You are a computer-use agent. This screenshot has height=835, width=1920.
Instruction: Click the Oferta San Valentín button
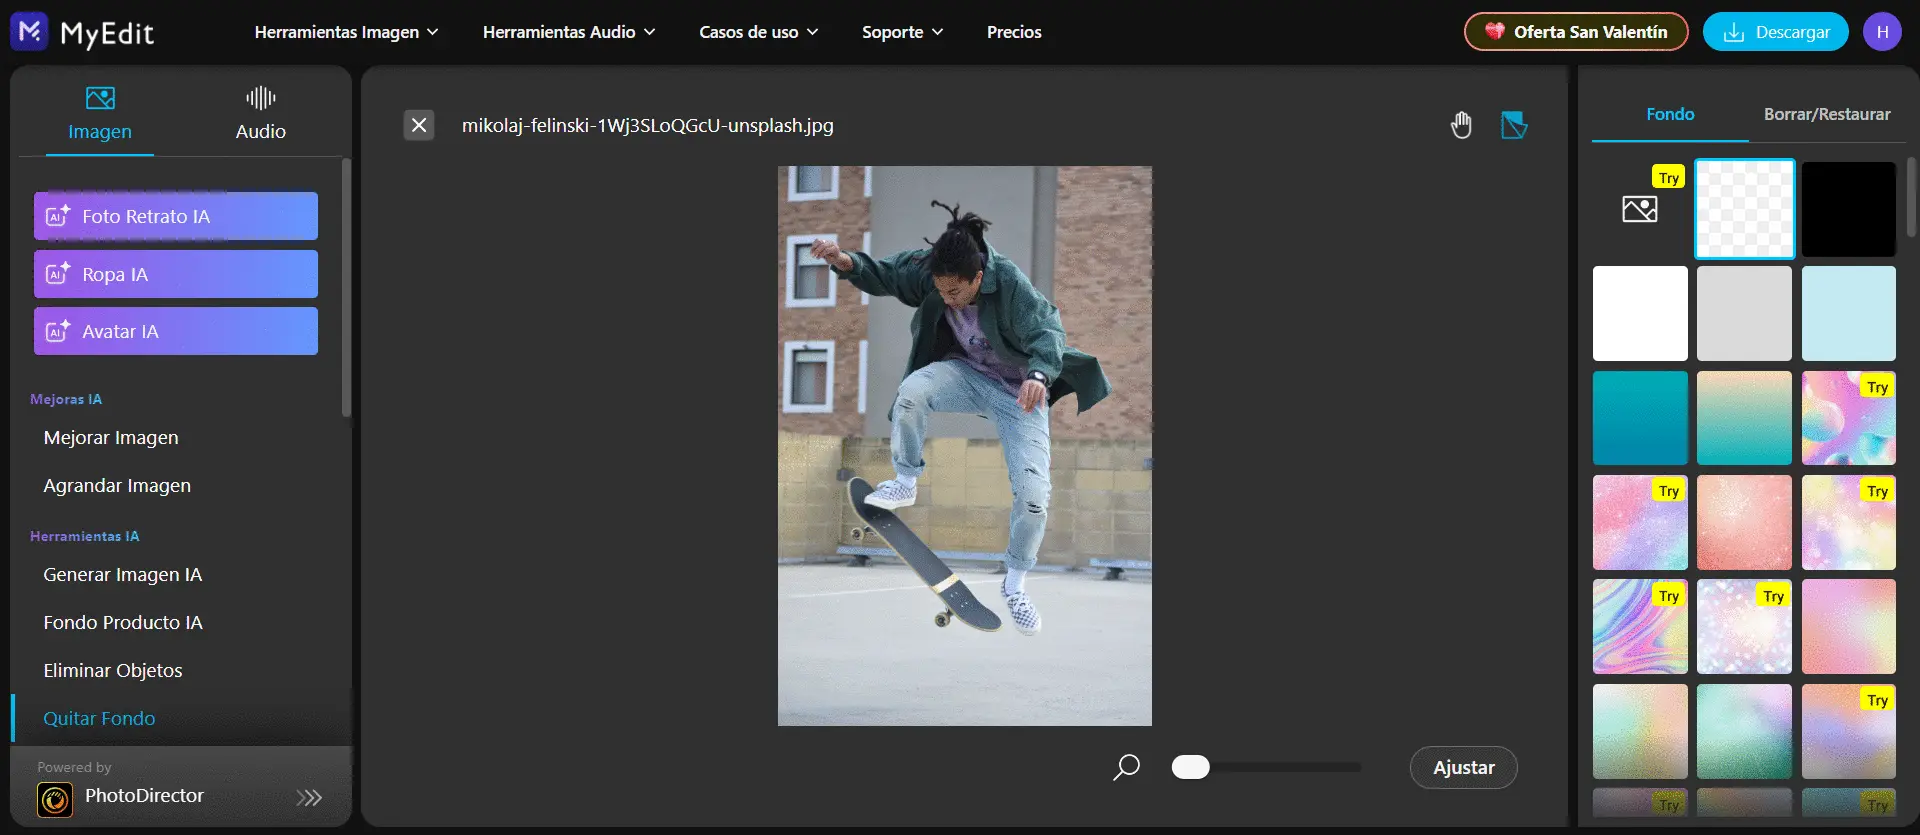pos(1576,32)
